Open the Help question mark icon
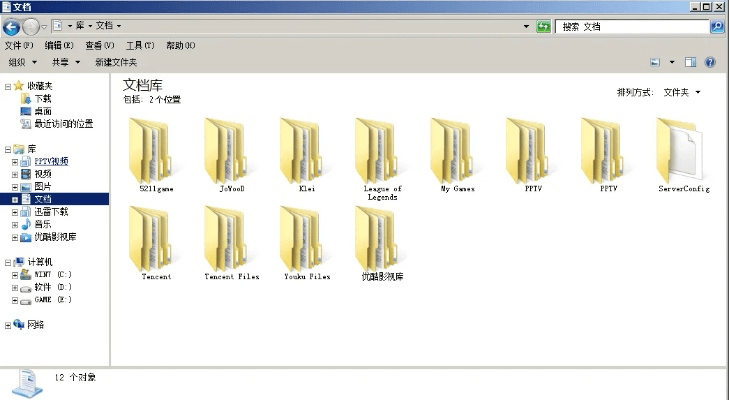729x400 pixels. point(710,62)
